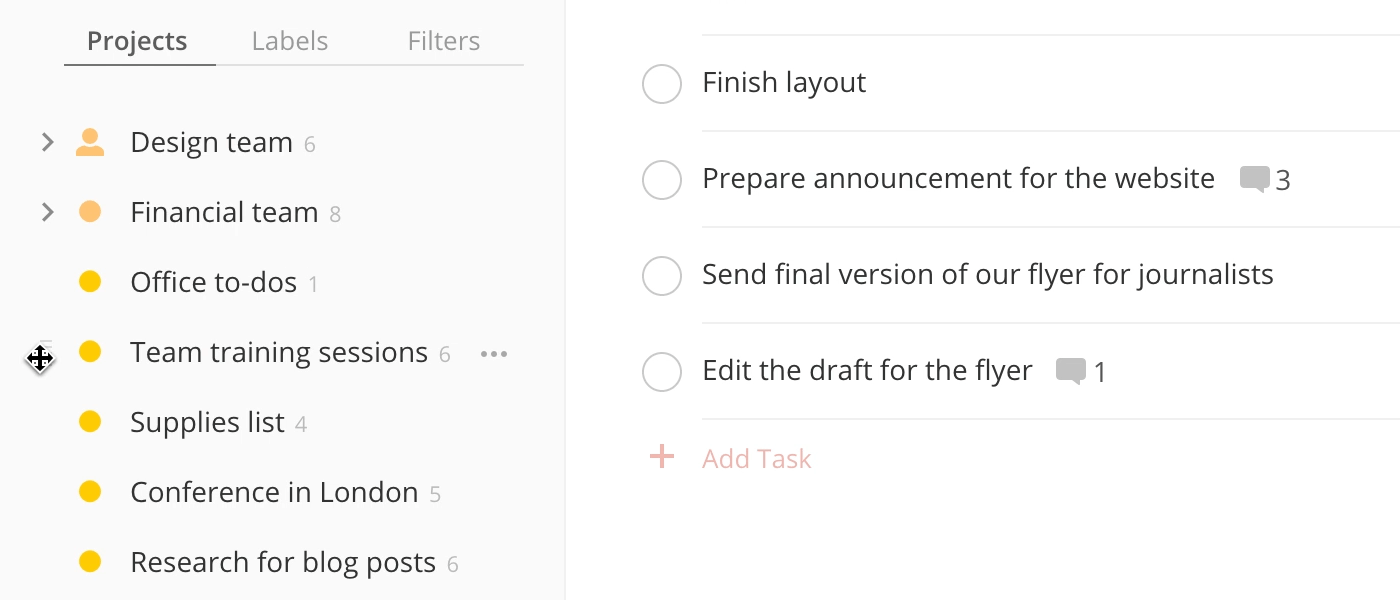Select the Projects tab

137,41
